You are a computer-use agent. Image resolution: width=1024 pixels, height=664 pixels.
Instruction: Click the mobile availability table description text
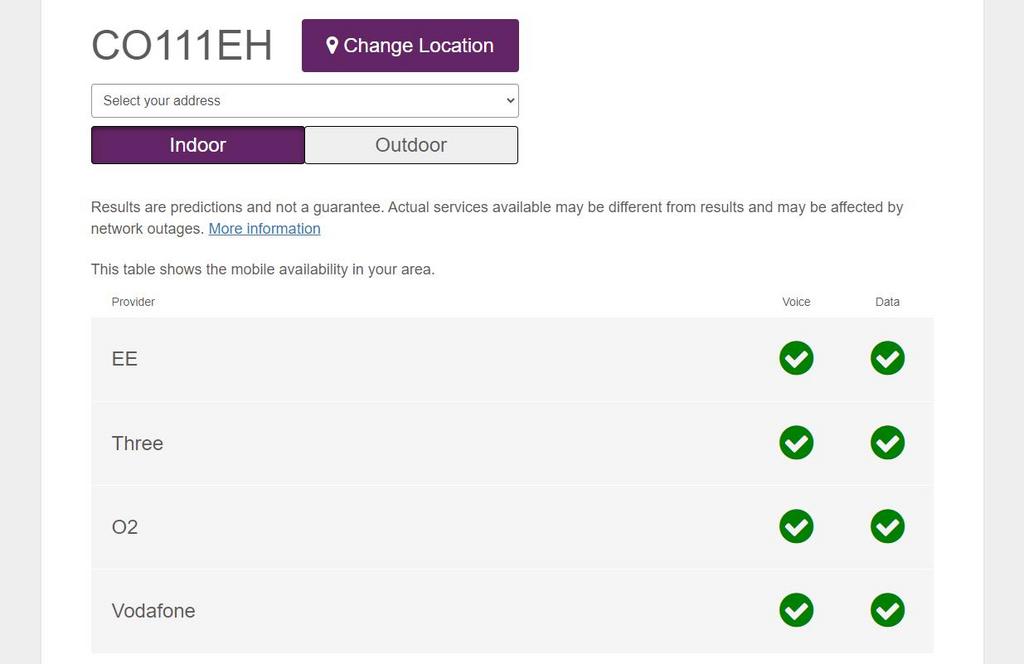point(263,269)
